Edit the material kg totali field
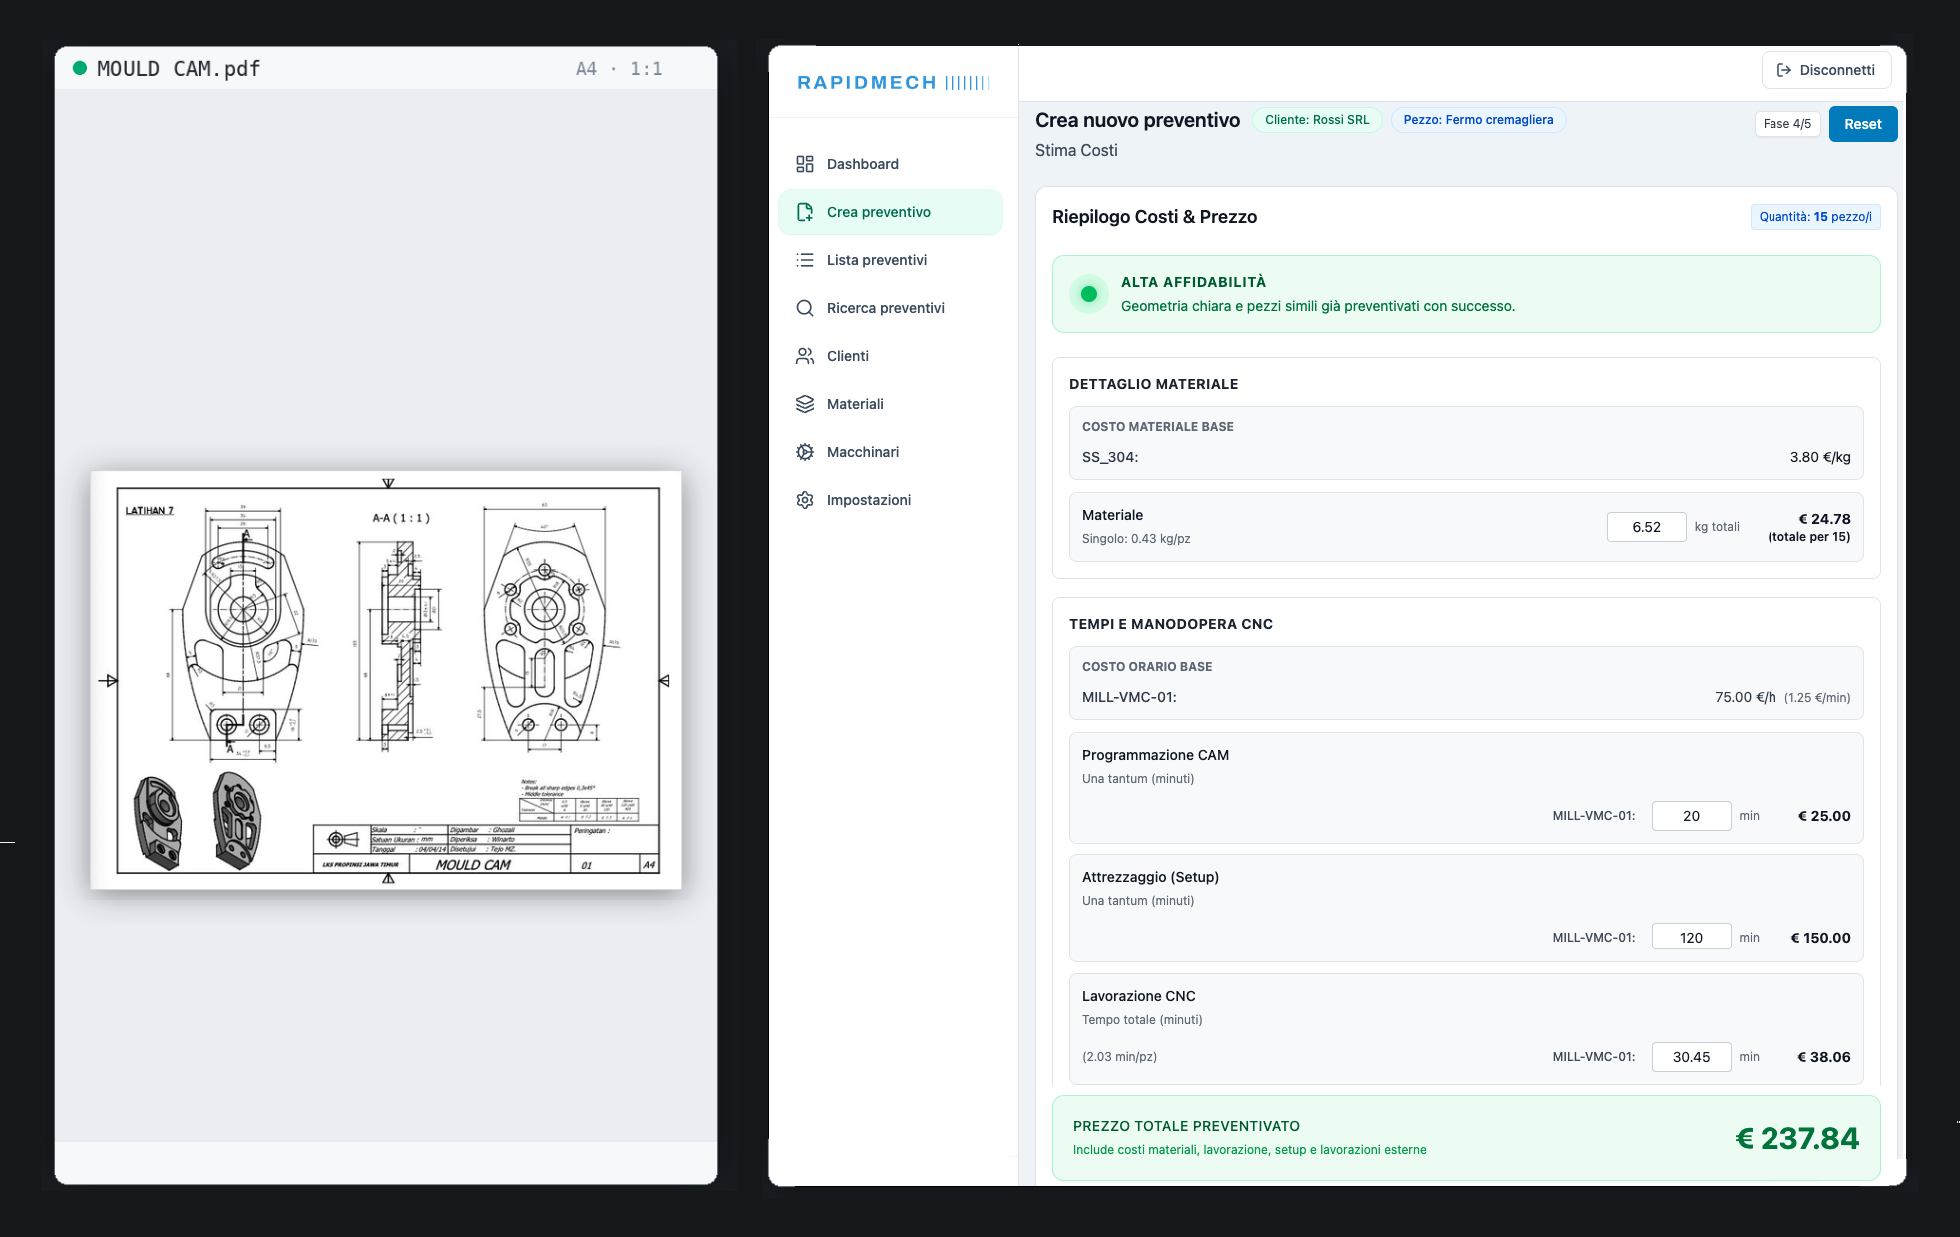This screenshot has height=1237, width=1960. 1646,527
